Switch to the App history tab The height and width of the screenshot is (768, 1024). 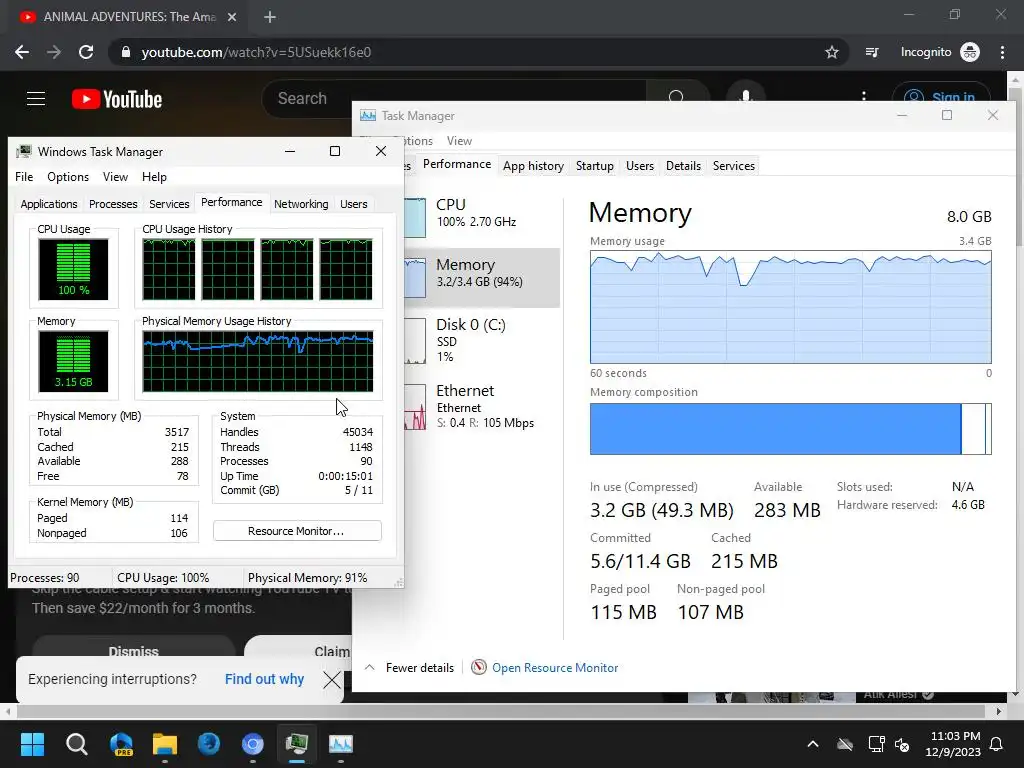tap(534, 166)
